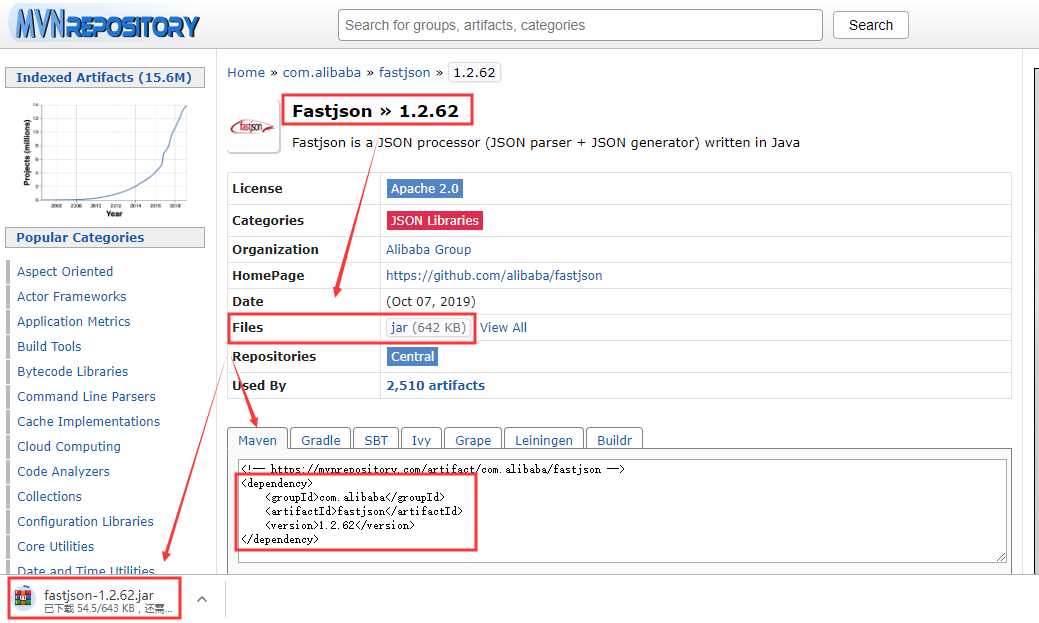Screen dimensions: 1039x623
Task: Open Actor Frameworks category
Action: pos(72,296)
